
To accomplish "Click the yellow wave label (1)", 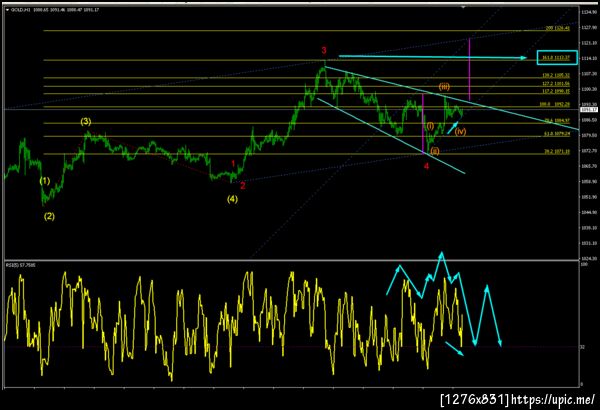I will point(45,181).
